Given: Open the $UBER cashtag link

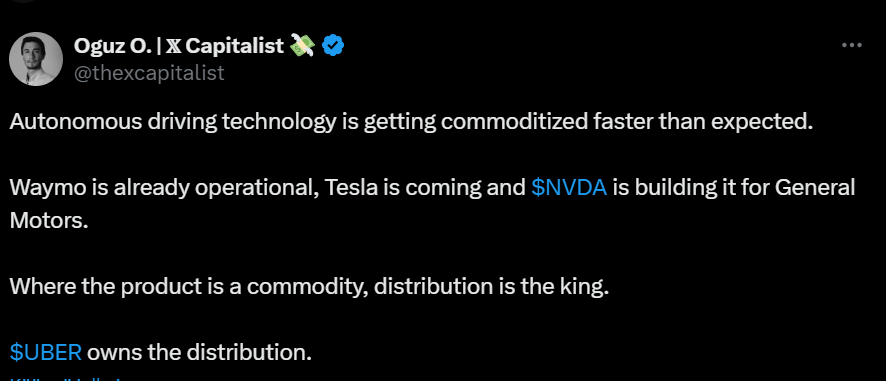Looking at the screenshot, I should (x=46, y=352).
